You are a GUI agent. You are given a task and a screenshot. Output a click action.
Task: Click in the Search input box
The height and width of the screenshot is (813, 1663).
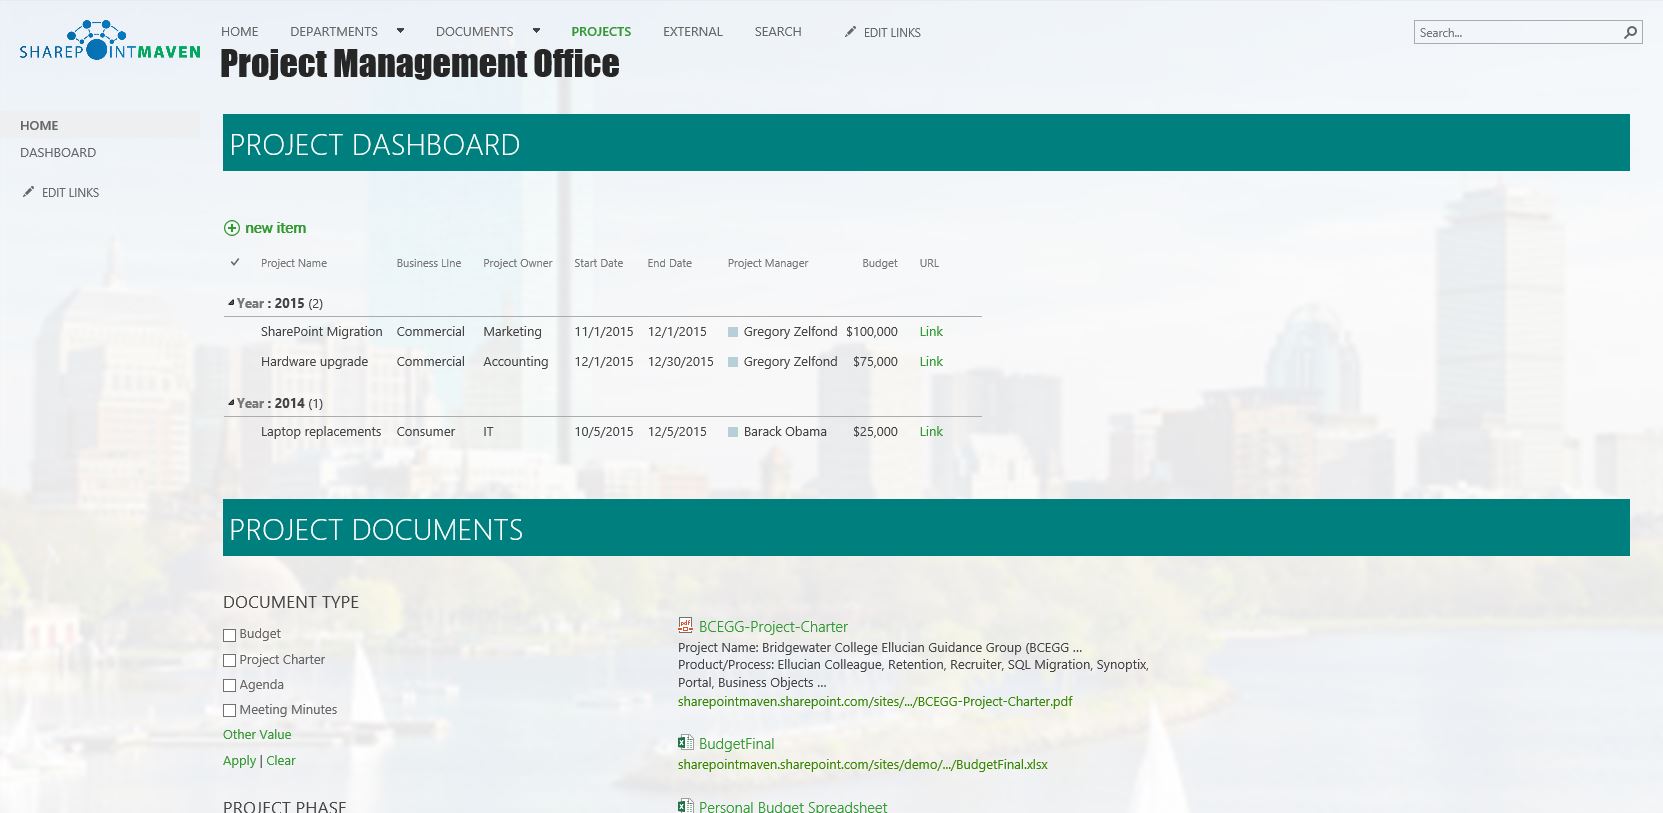[x=1518, y=32]
